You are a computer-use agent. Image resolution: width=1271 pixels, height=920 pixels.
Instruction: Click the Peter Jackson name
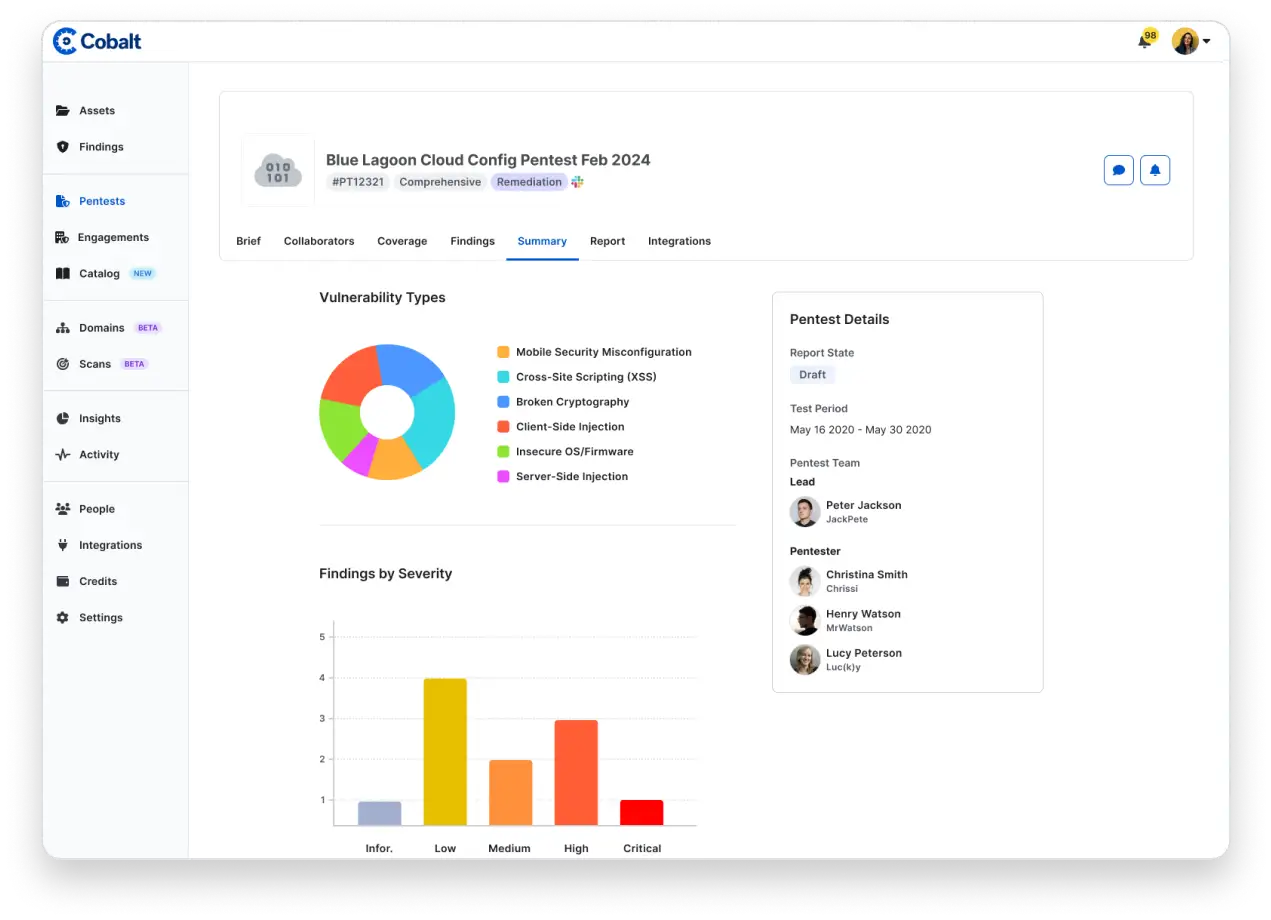[x=864, y=505]
